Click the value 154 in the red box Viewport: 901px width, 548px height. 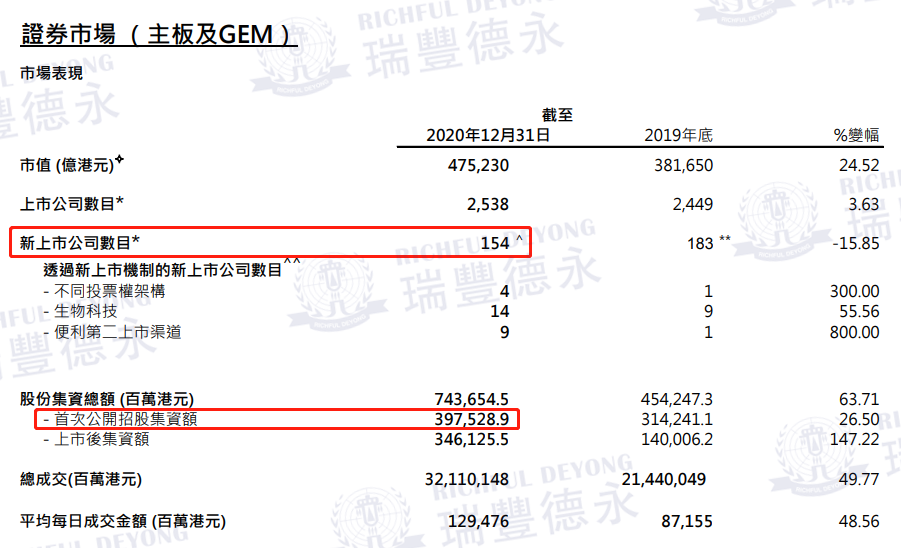(x=495, y=242)
